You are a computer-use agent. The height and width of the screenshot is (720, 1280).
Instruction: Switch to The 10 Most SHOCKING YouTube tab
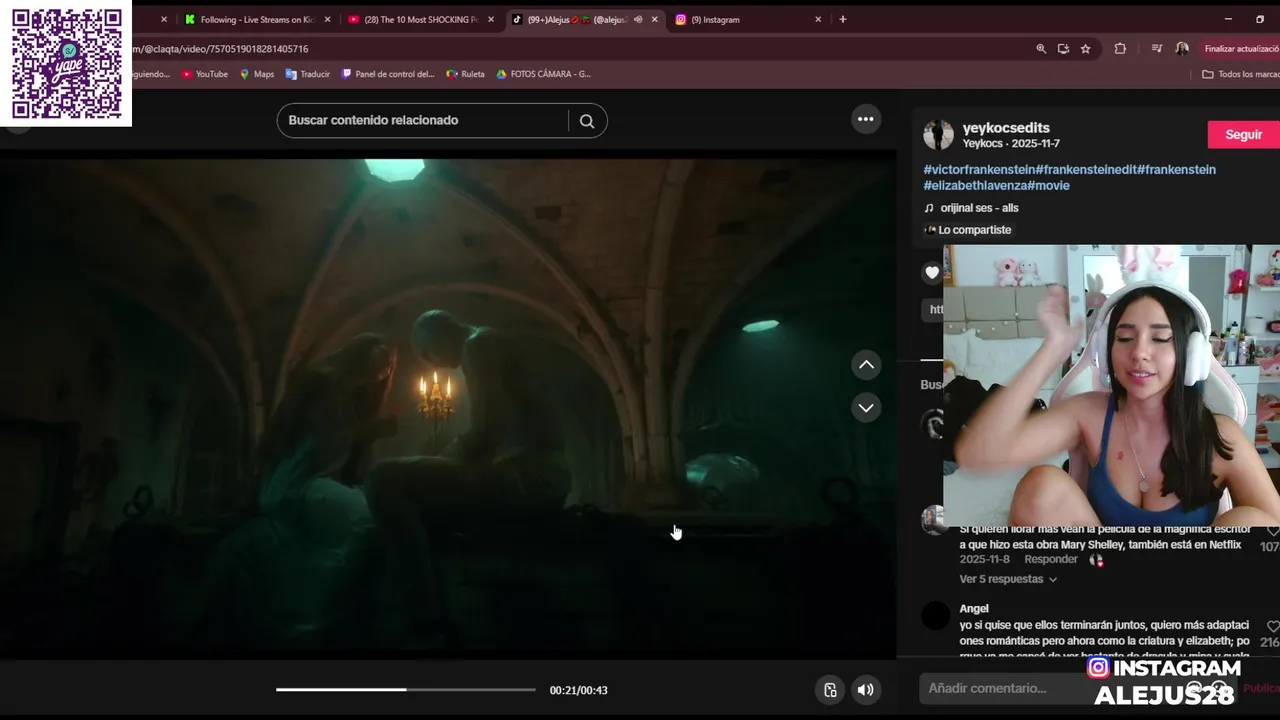pyautogui.click(x=421, y=19)
